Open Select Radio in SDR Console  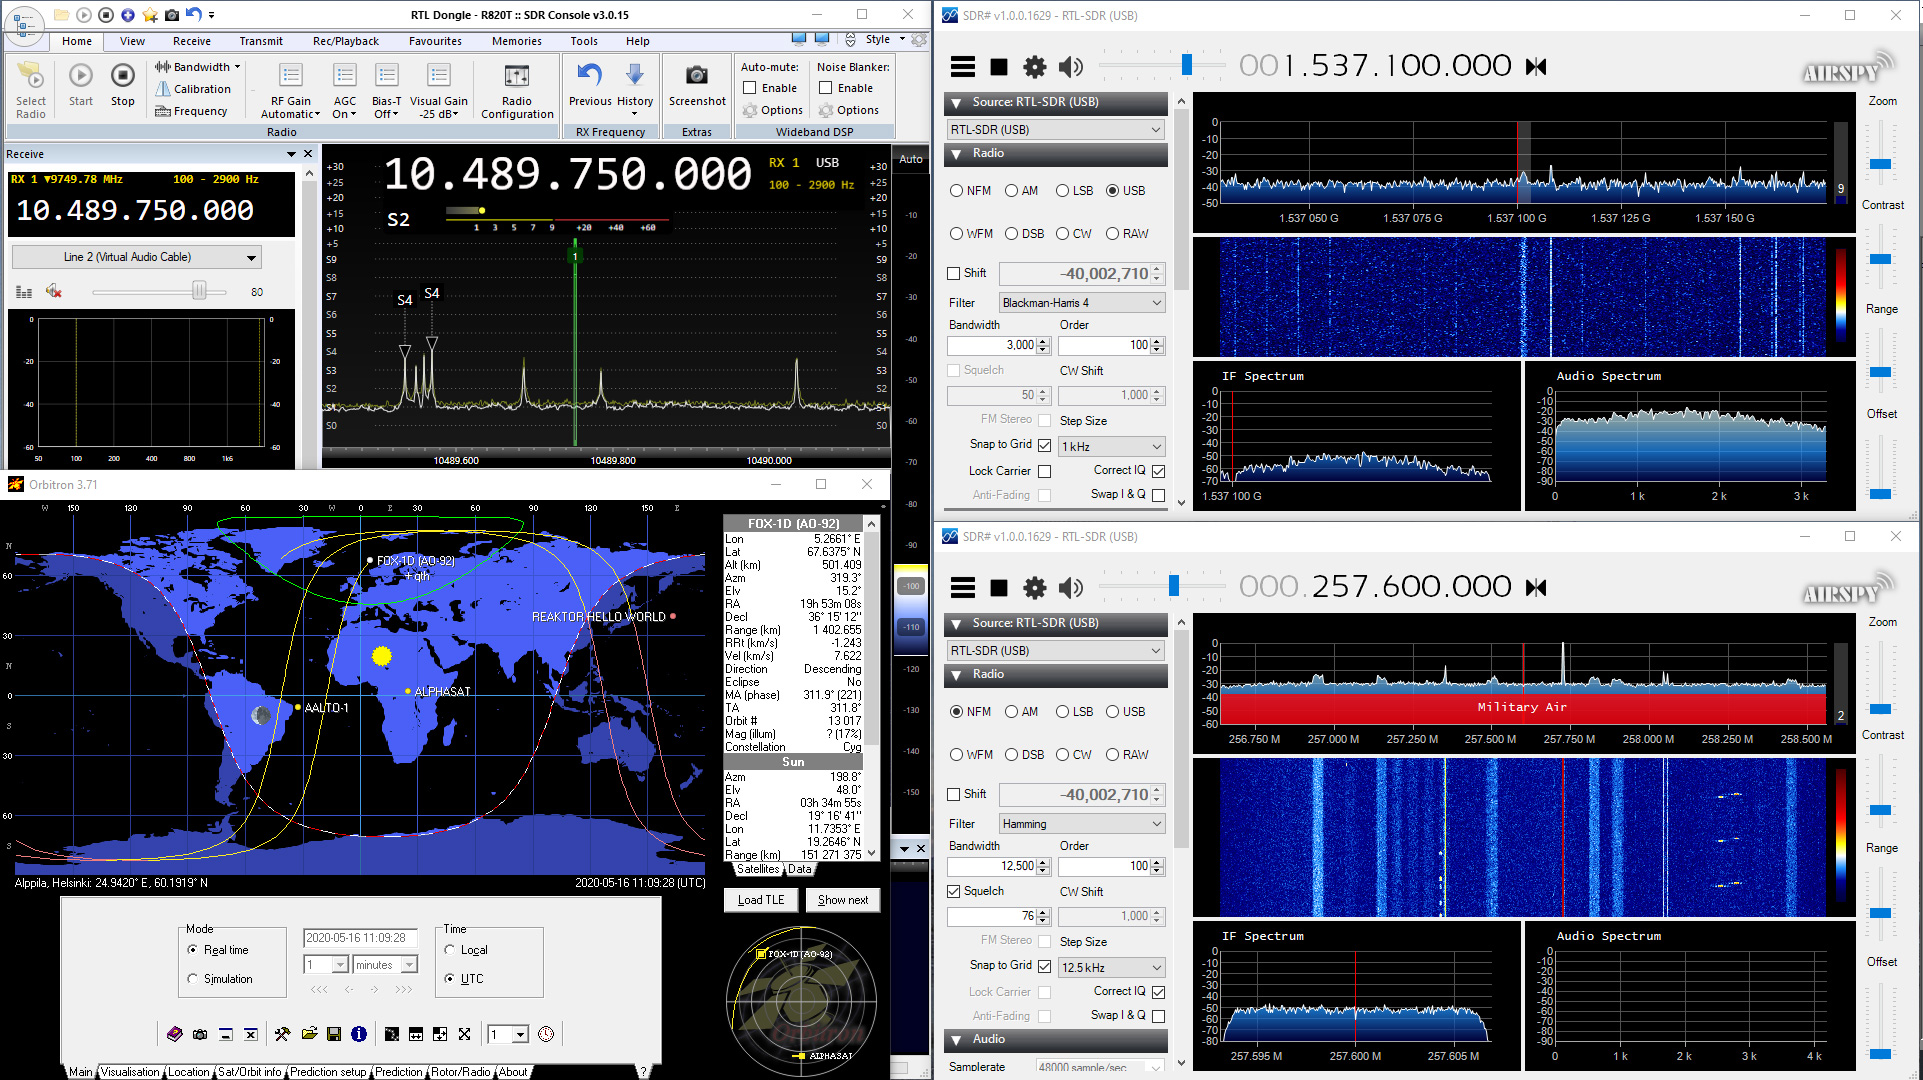coord(31,90)
